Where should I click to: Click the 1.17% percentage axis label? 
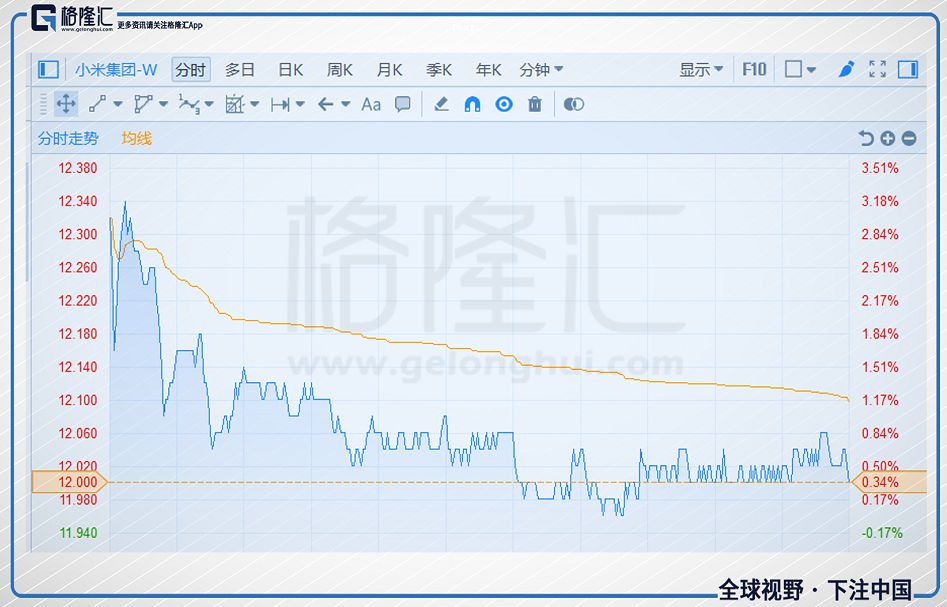[880, 400]
